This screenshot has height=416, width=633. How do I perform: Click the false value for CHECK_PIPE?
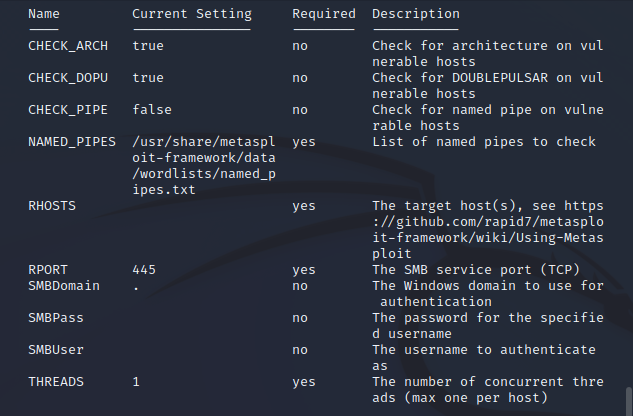pyautogui.click(x=152, y=110)
